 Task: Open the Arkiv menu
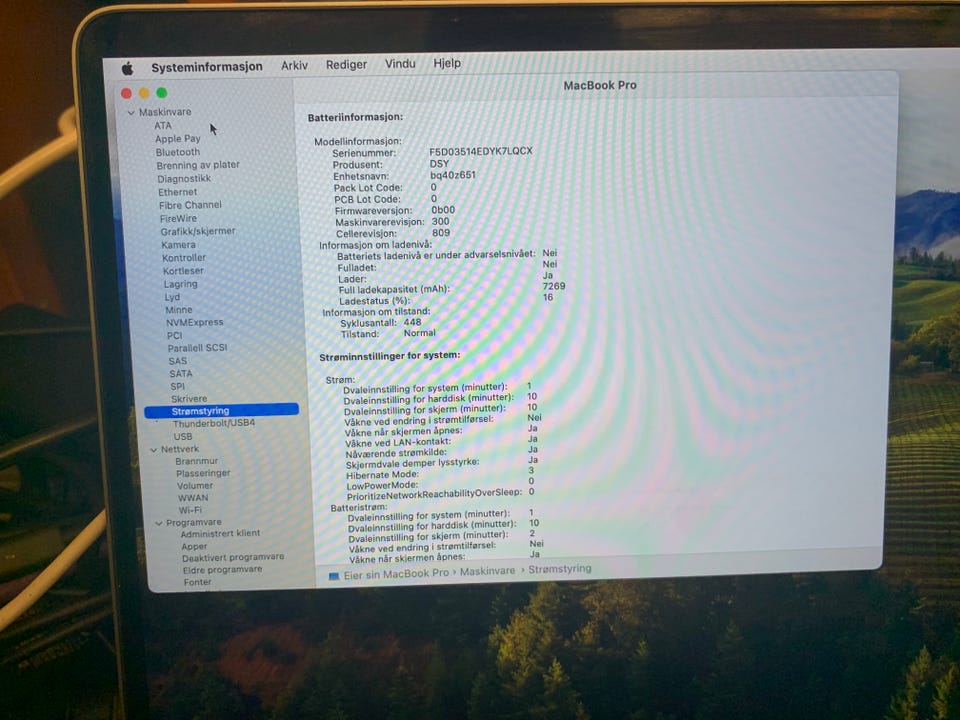(294, 65)
